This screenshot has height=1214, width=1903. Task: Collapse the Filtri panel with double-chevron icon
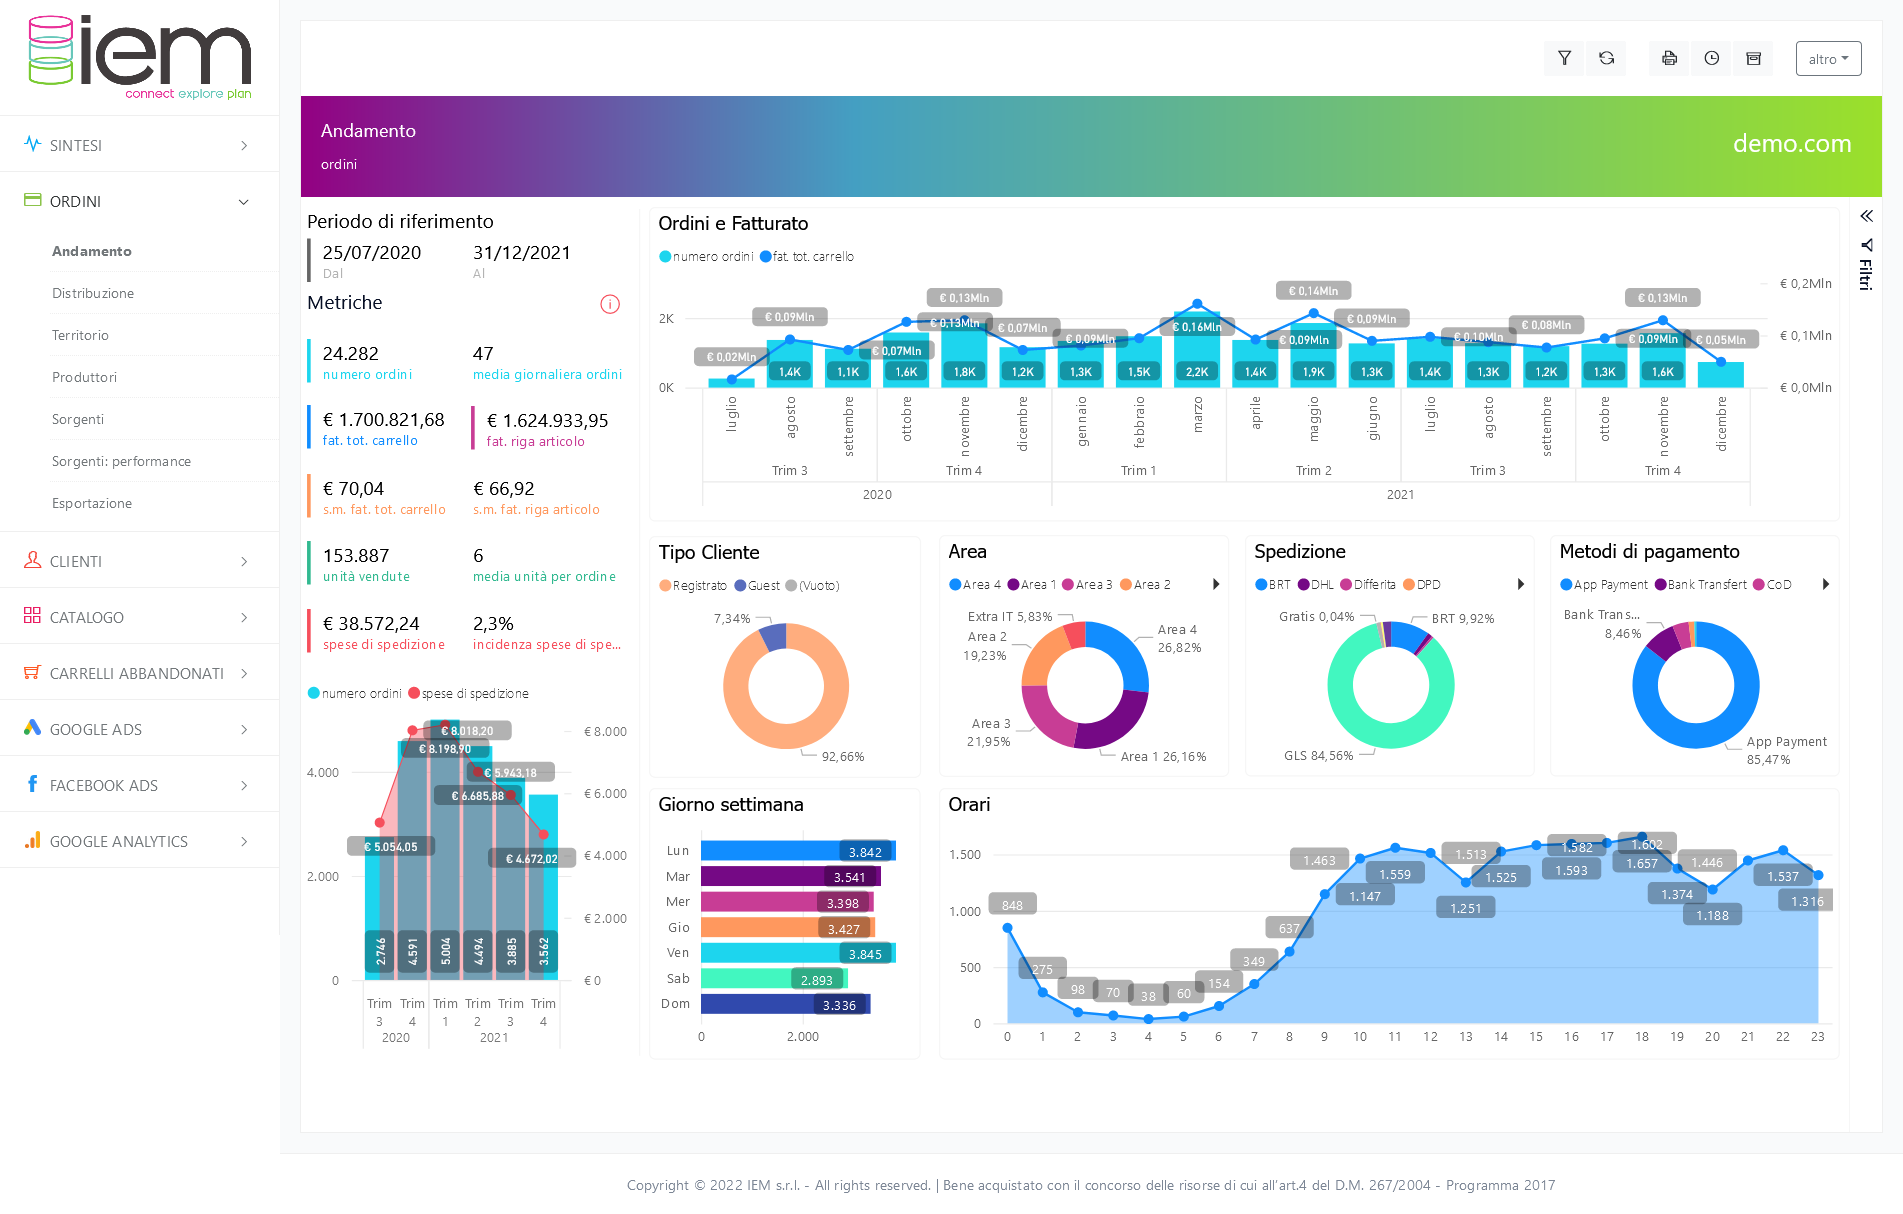coord(1866,216)
